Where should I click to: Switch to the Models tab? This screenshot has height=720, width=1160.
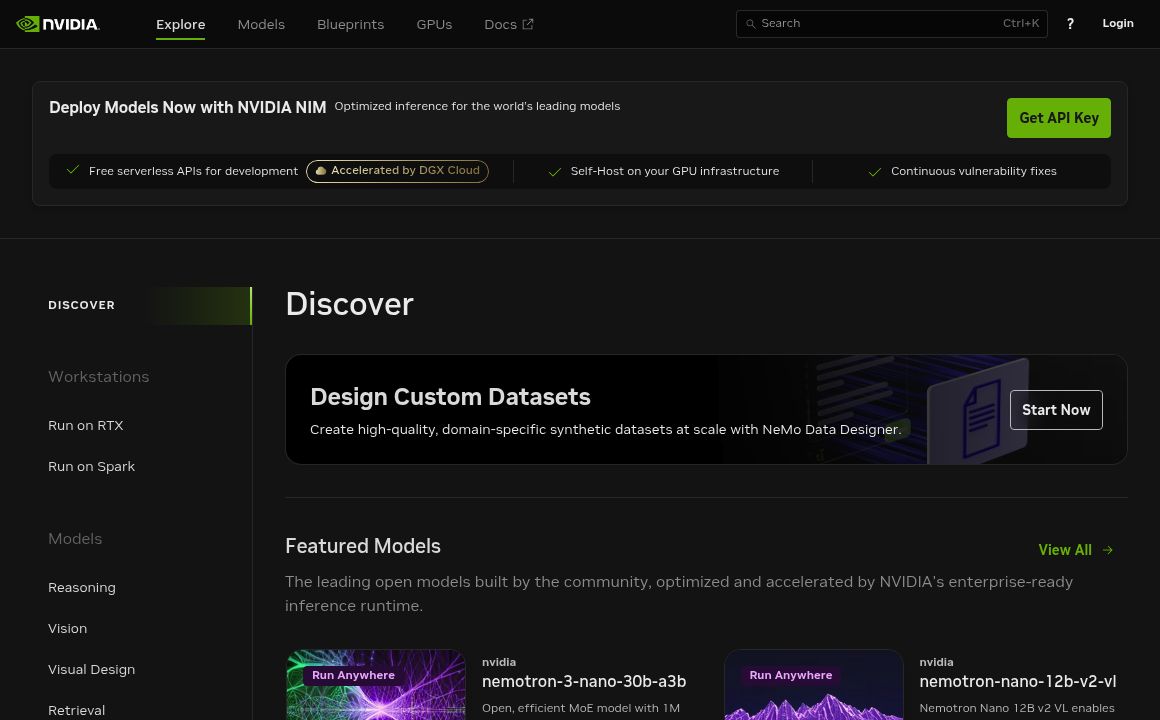click(x=261, y=24)
